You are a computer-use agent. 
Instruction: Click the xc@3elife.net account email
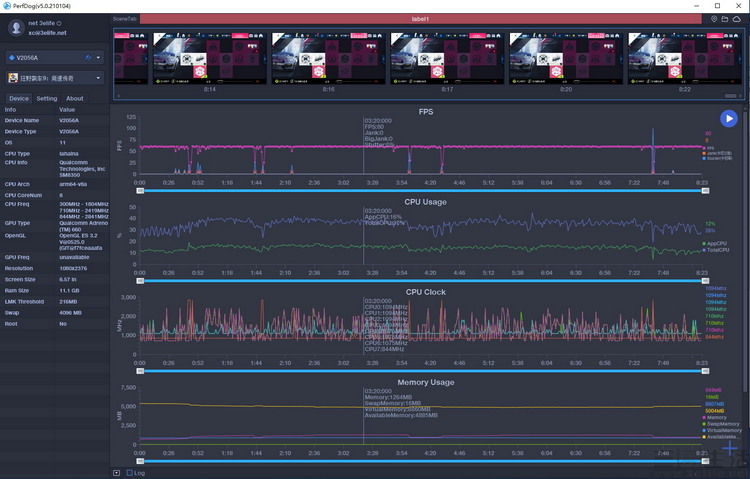click(47, 33)
